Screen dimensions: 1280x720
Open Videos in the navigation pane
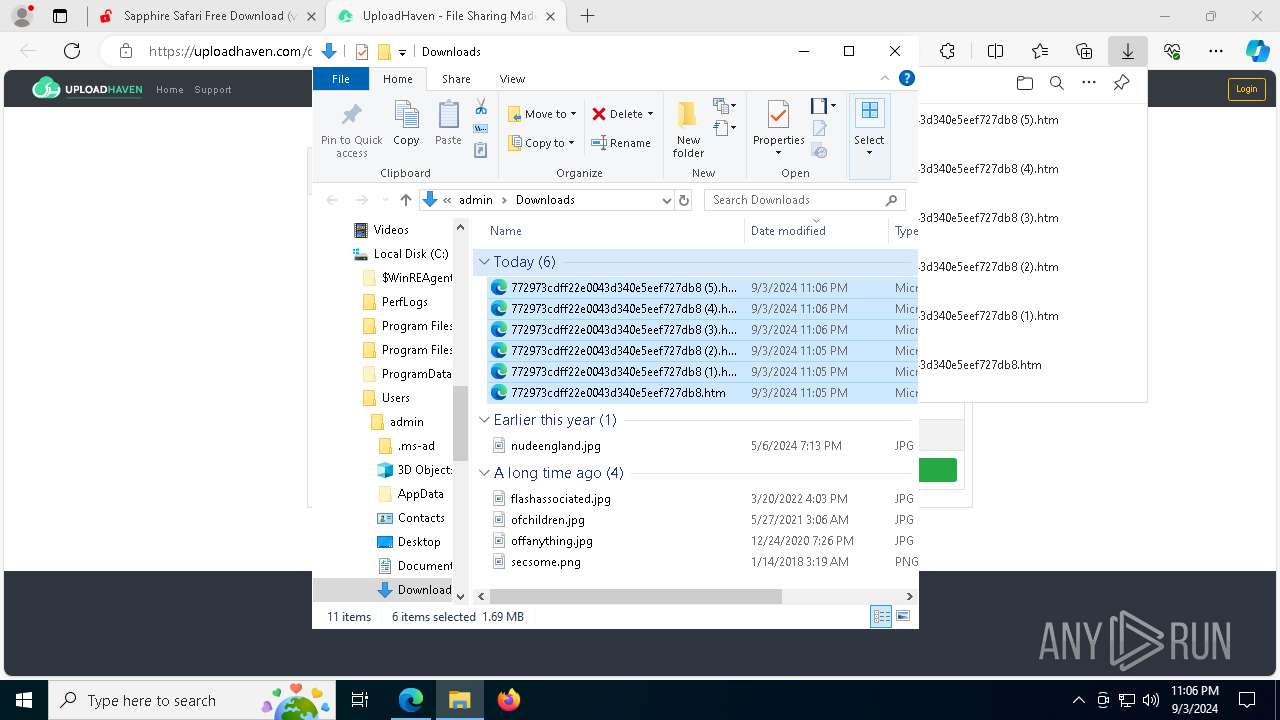[390, 230]
